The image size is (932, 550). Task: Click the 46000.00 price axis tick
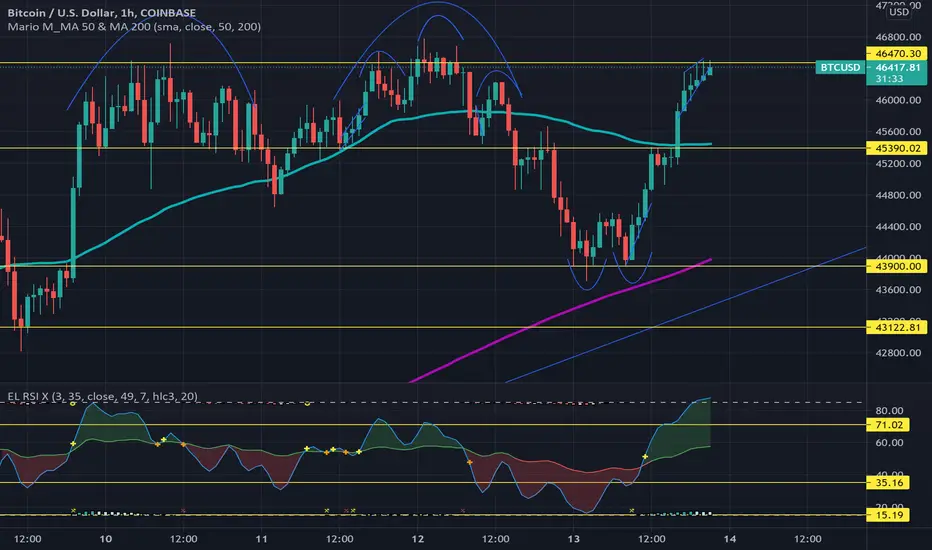[x=898, y=100]
